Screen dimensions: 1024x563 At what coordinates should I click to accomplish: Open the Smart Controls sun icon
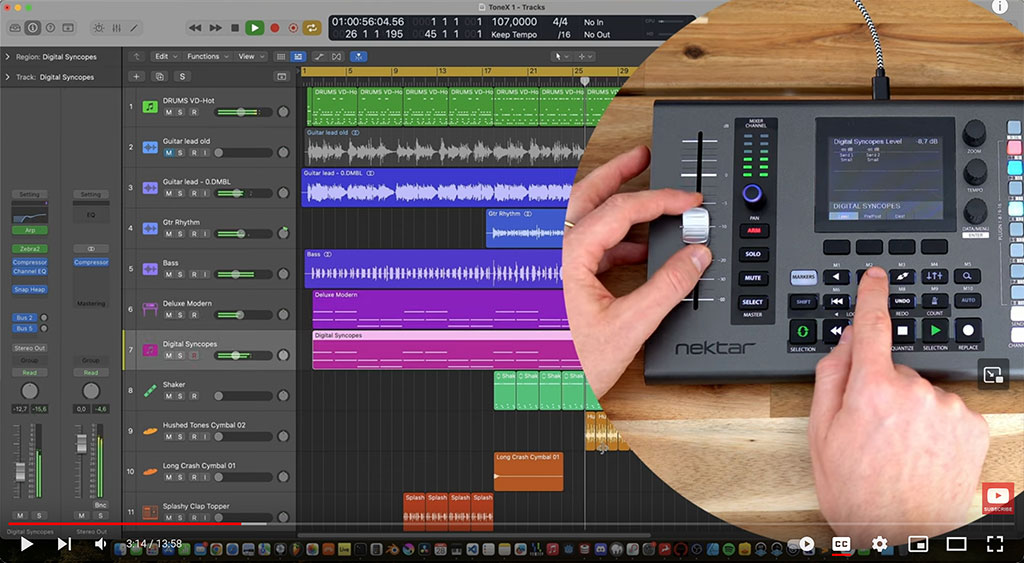(99, 28)
